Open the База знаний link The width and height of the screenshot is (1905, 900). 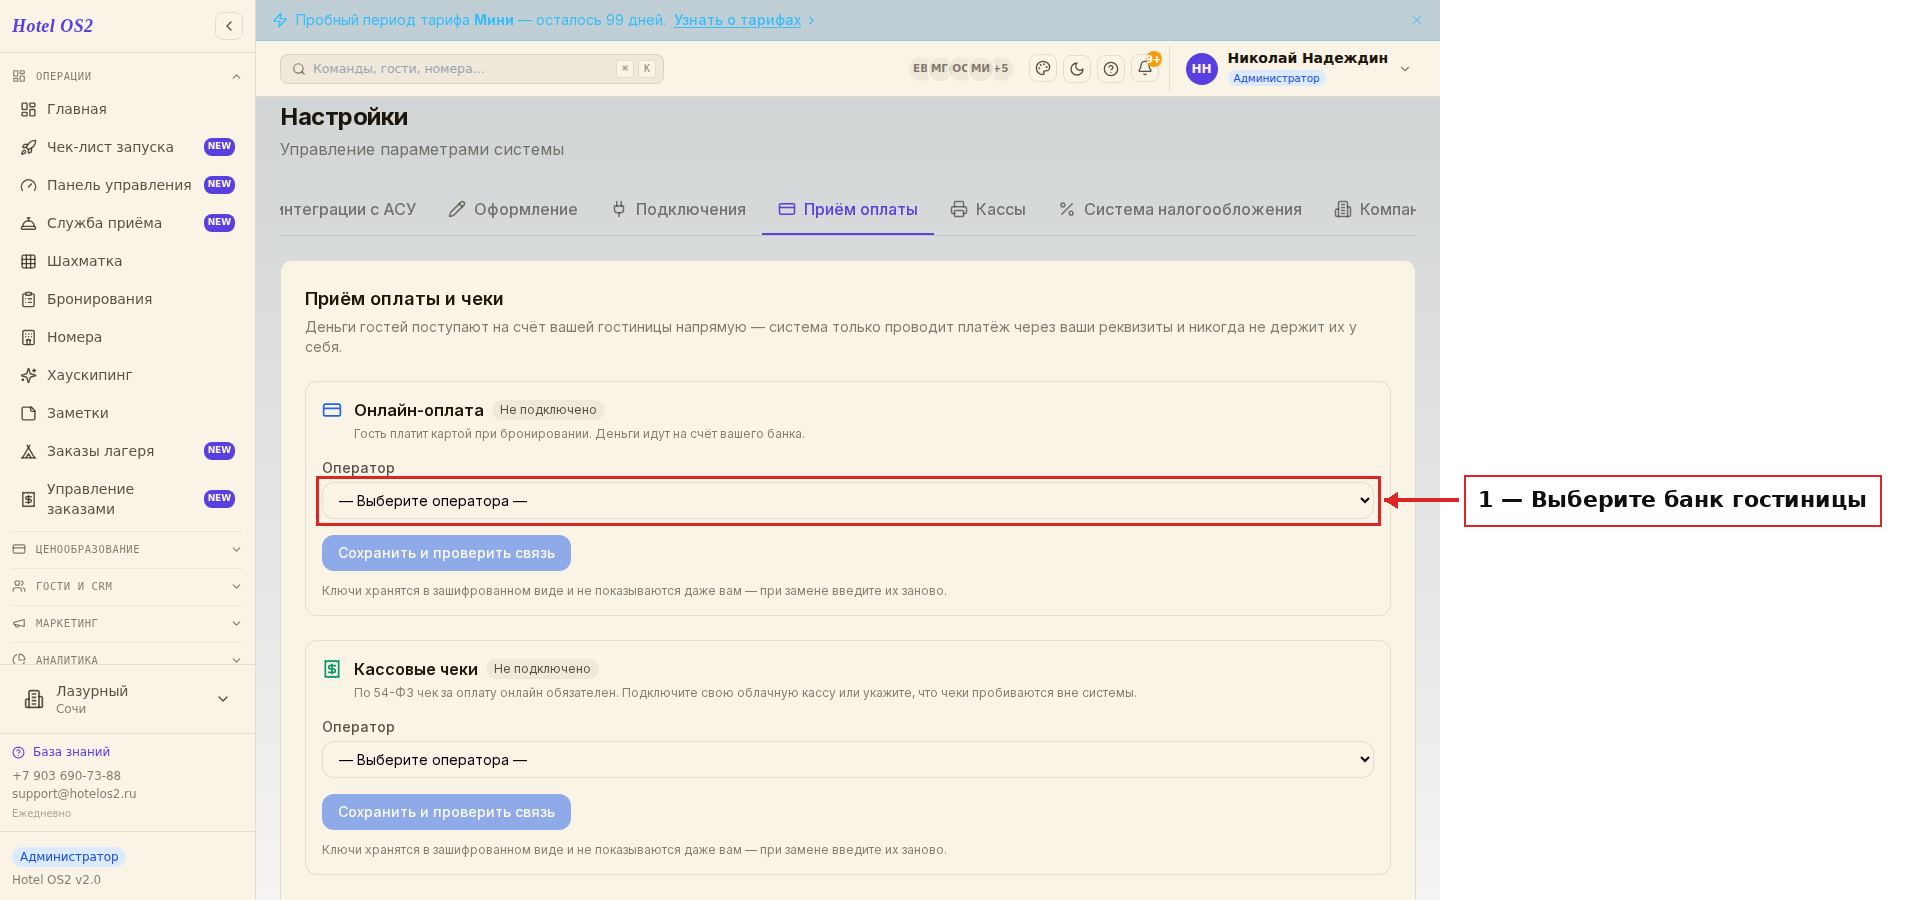(61, 752)
